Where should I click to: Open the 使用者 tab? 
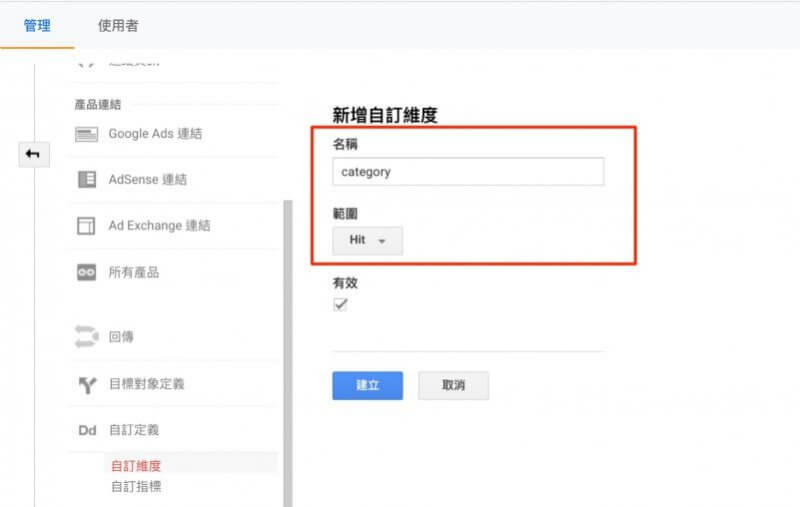pos(118,26)
